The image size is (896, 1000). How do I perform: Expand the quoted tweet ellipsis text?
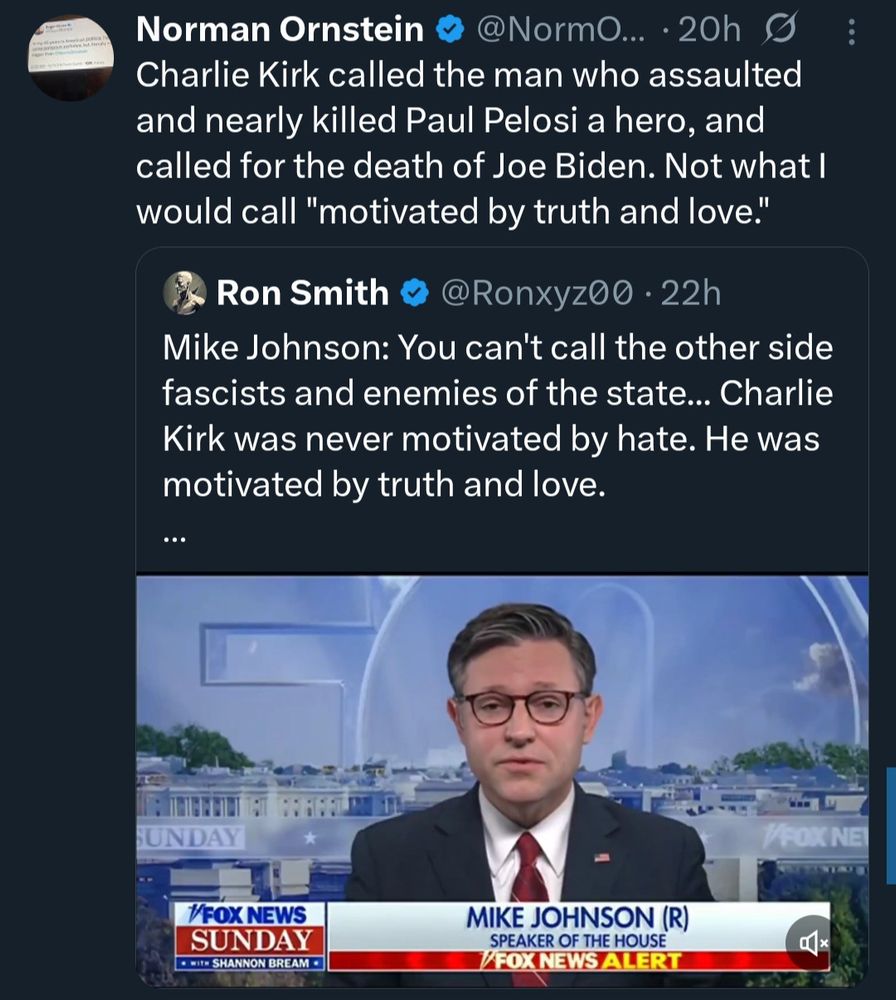tap(173, 538)
